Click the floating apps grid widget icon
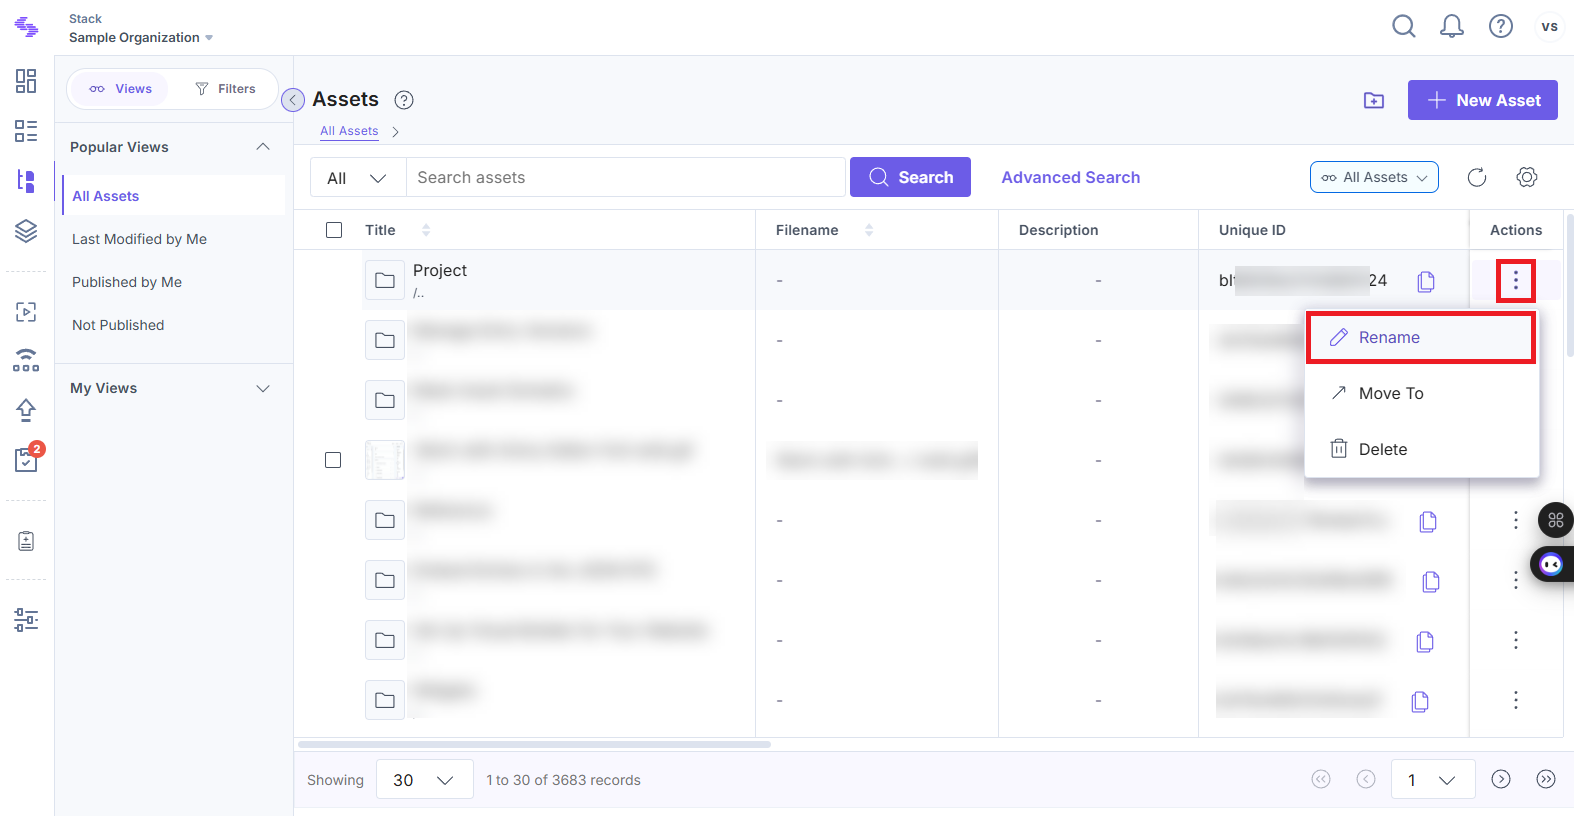The width and height of the screenshot is (1574, 816). 1556,520
